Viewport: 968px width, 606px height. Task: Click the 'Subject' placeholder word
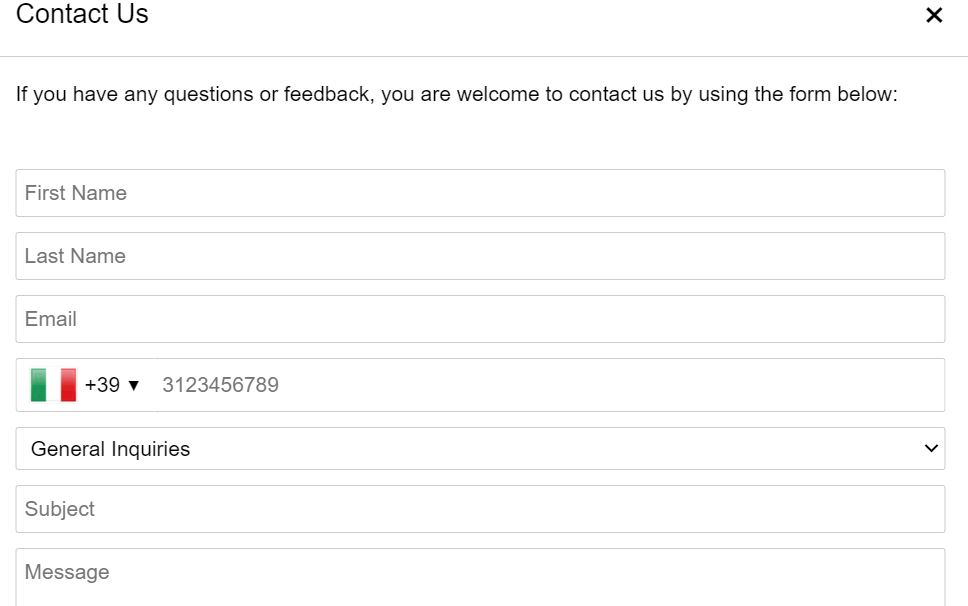tap(60, 509)
